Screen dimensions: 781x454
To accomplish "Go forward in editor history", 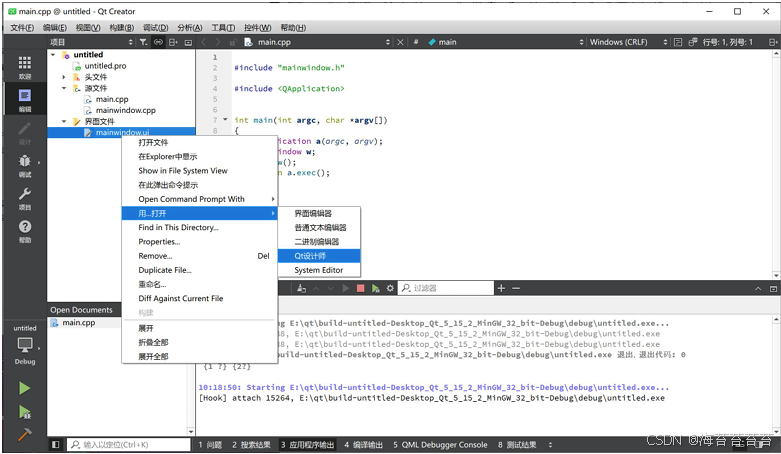I will (x=217, y=42).
